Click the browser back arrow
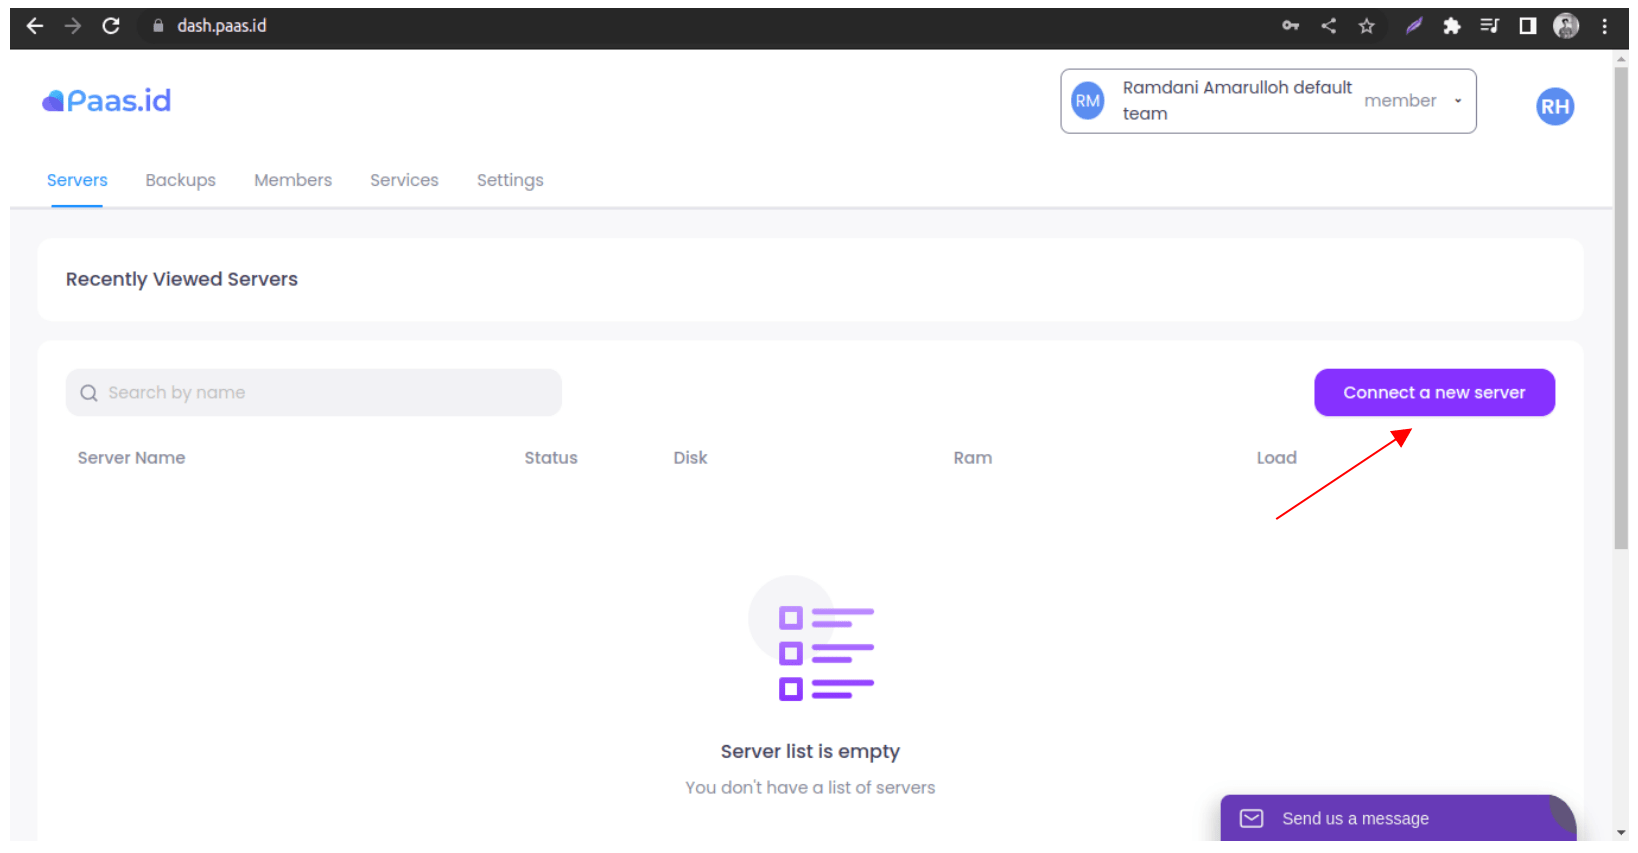 [x=35, y=26]
